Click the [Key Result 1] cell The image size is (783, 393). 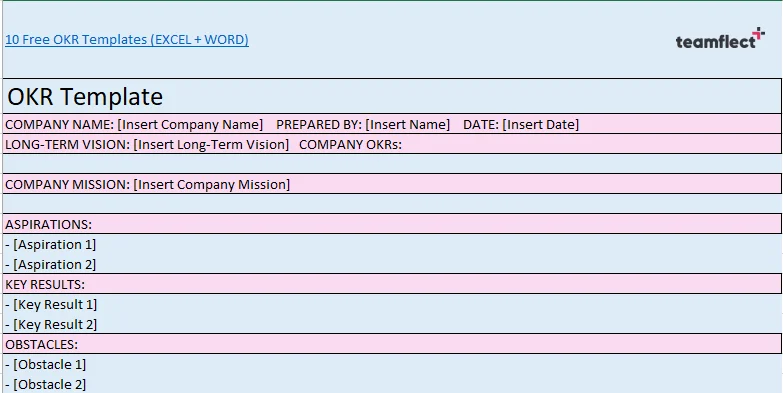coord(392,304)
